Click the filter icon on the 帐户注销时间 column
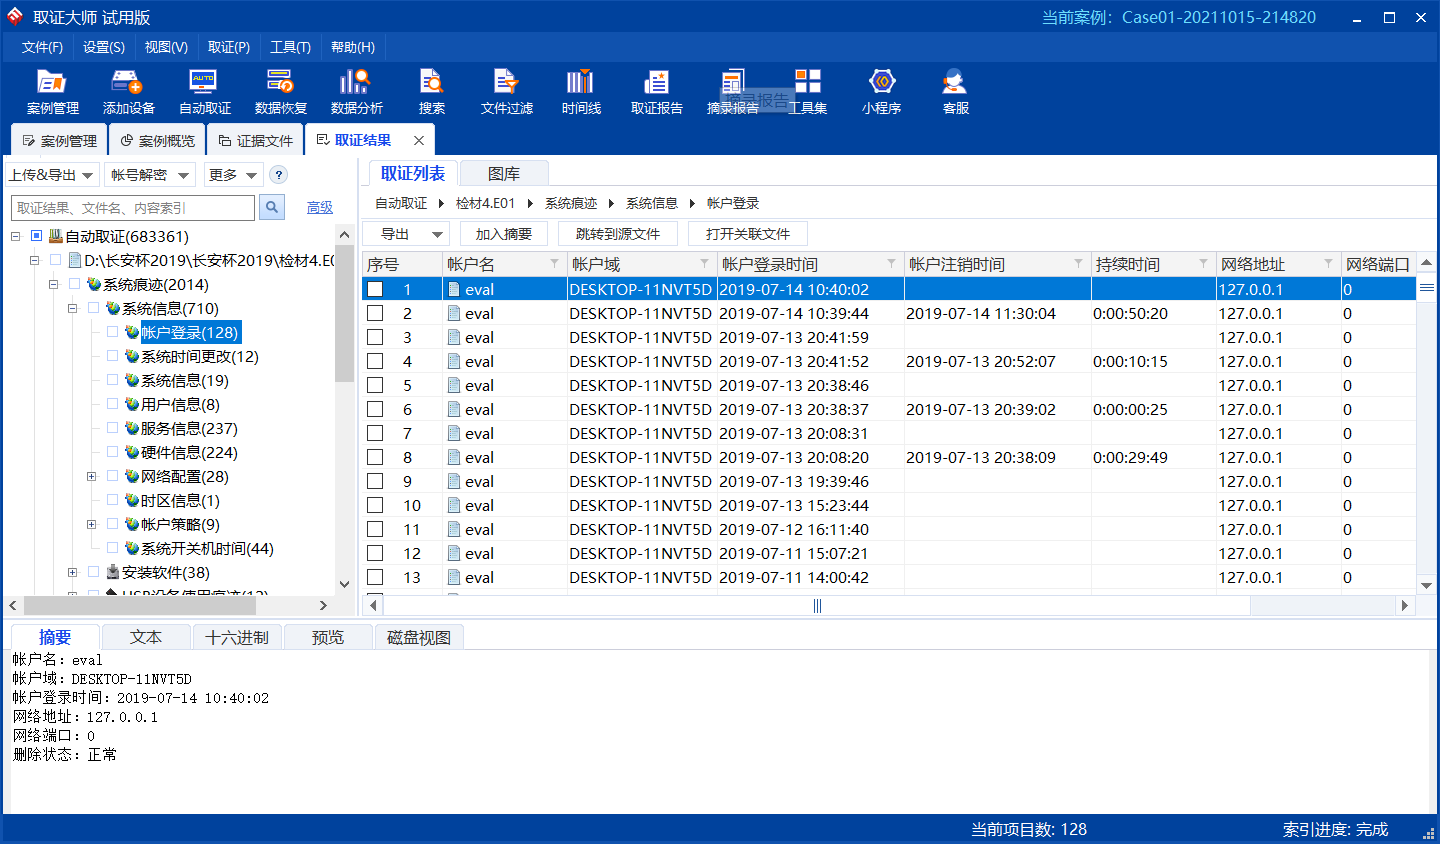This screenshot has width=1440, height=844. coord(1078,263)
